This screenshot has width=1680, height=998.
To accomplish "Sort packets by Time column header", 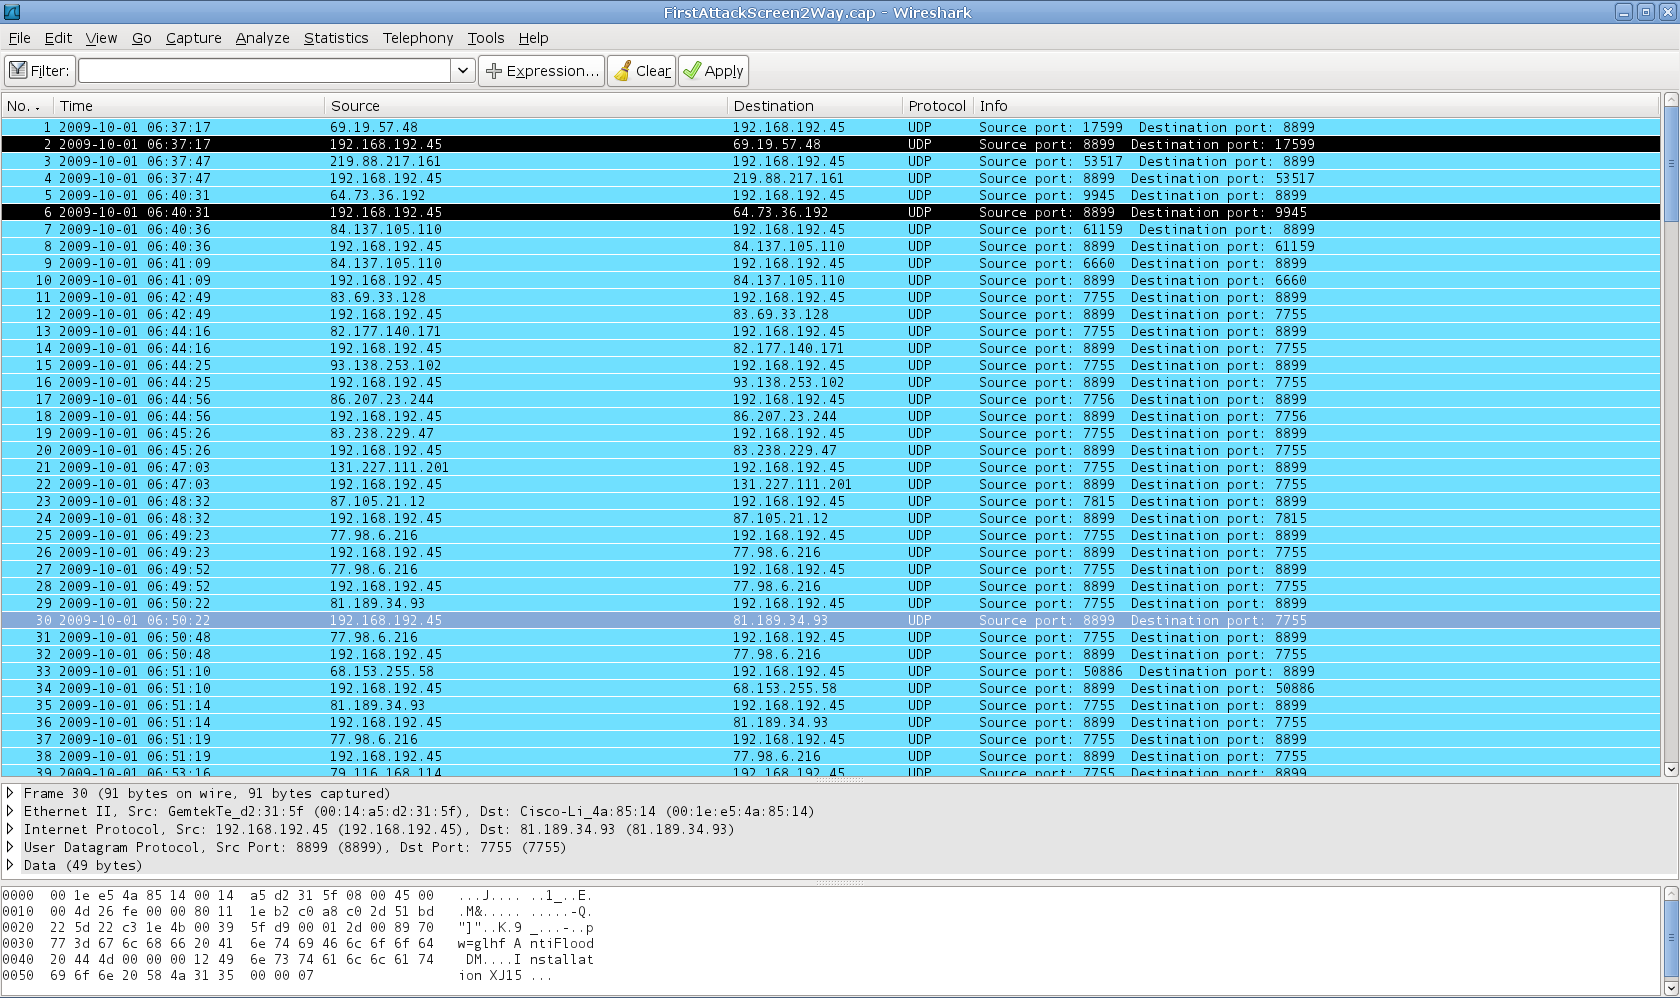I will (x=189, y=106).
